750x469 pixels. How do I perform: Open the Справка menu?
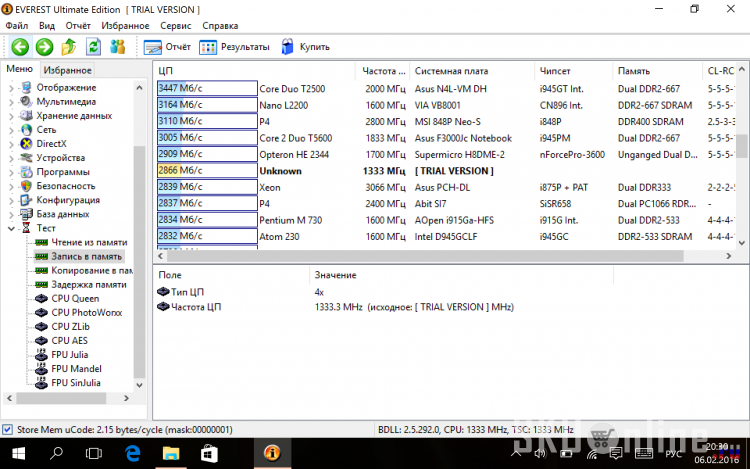pyautogui.click(x=220, y=26)
